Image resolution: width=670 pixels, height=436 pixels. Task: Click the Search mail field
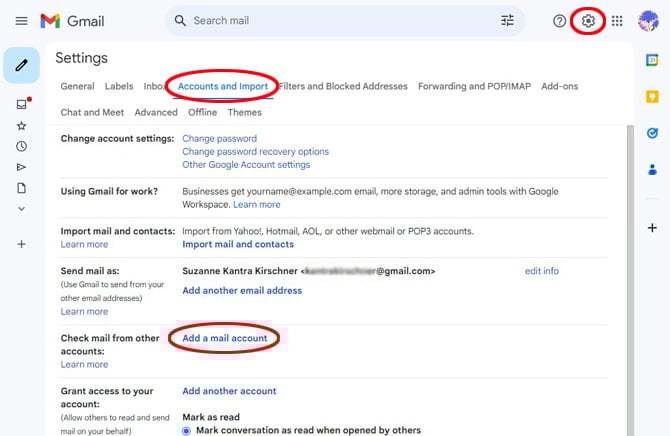[345, 21]
